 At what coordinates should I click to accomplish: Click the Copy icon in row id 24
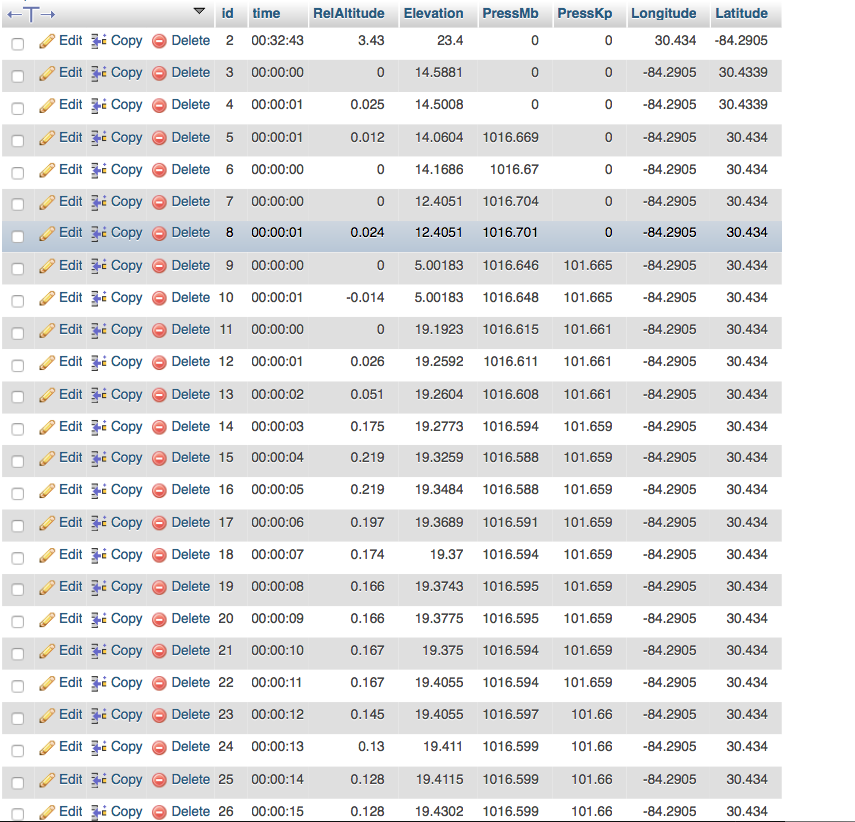[x=98, y=747]
